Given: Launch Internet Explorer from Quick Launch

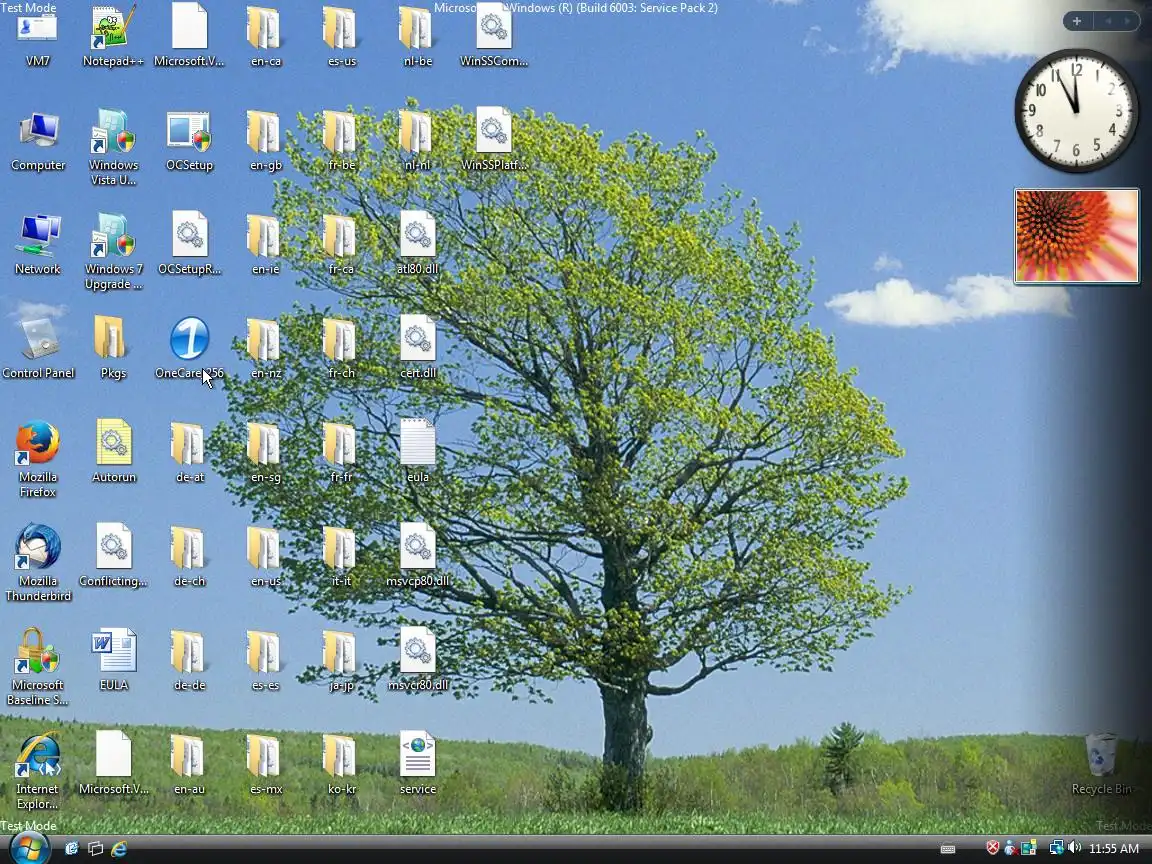Looking at the screenshot, I should click(x=119, y=849).
